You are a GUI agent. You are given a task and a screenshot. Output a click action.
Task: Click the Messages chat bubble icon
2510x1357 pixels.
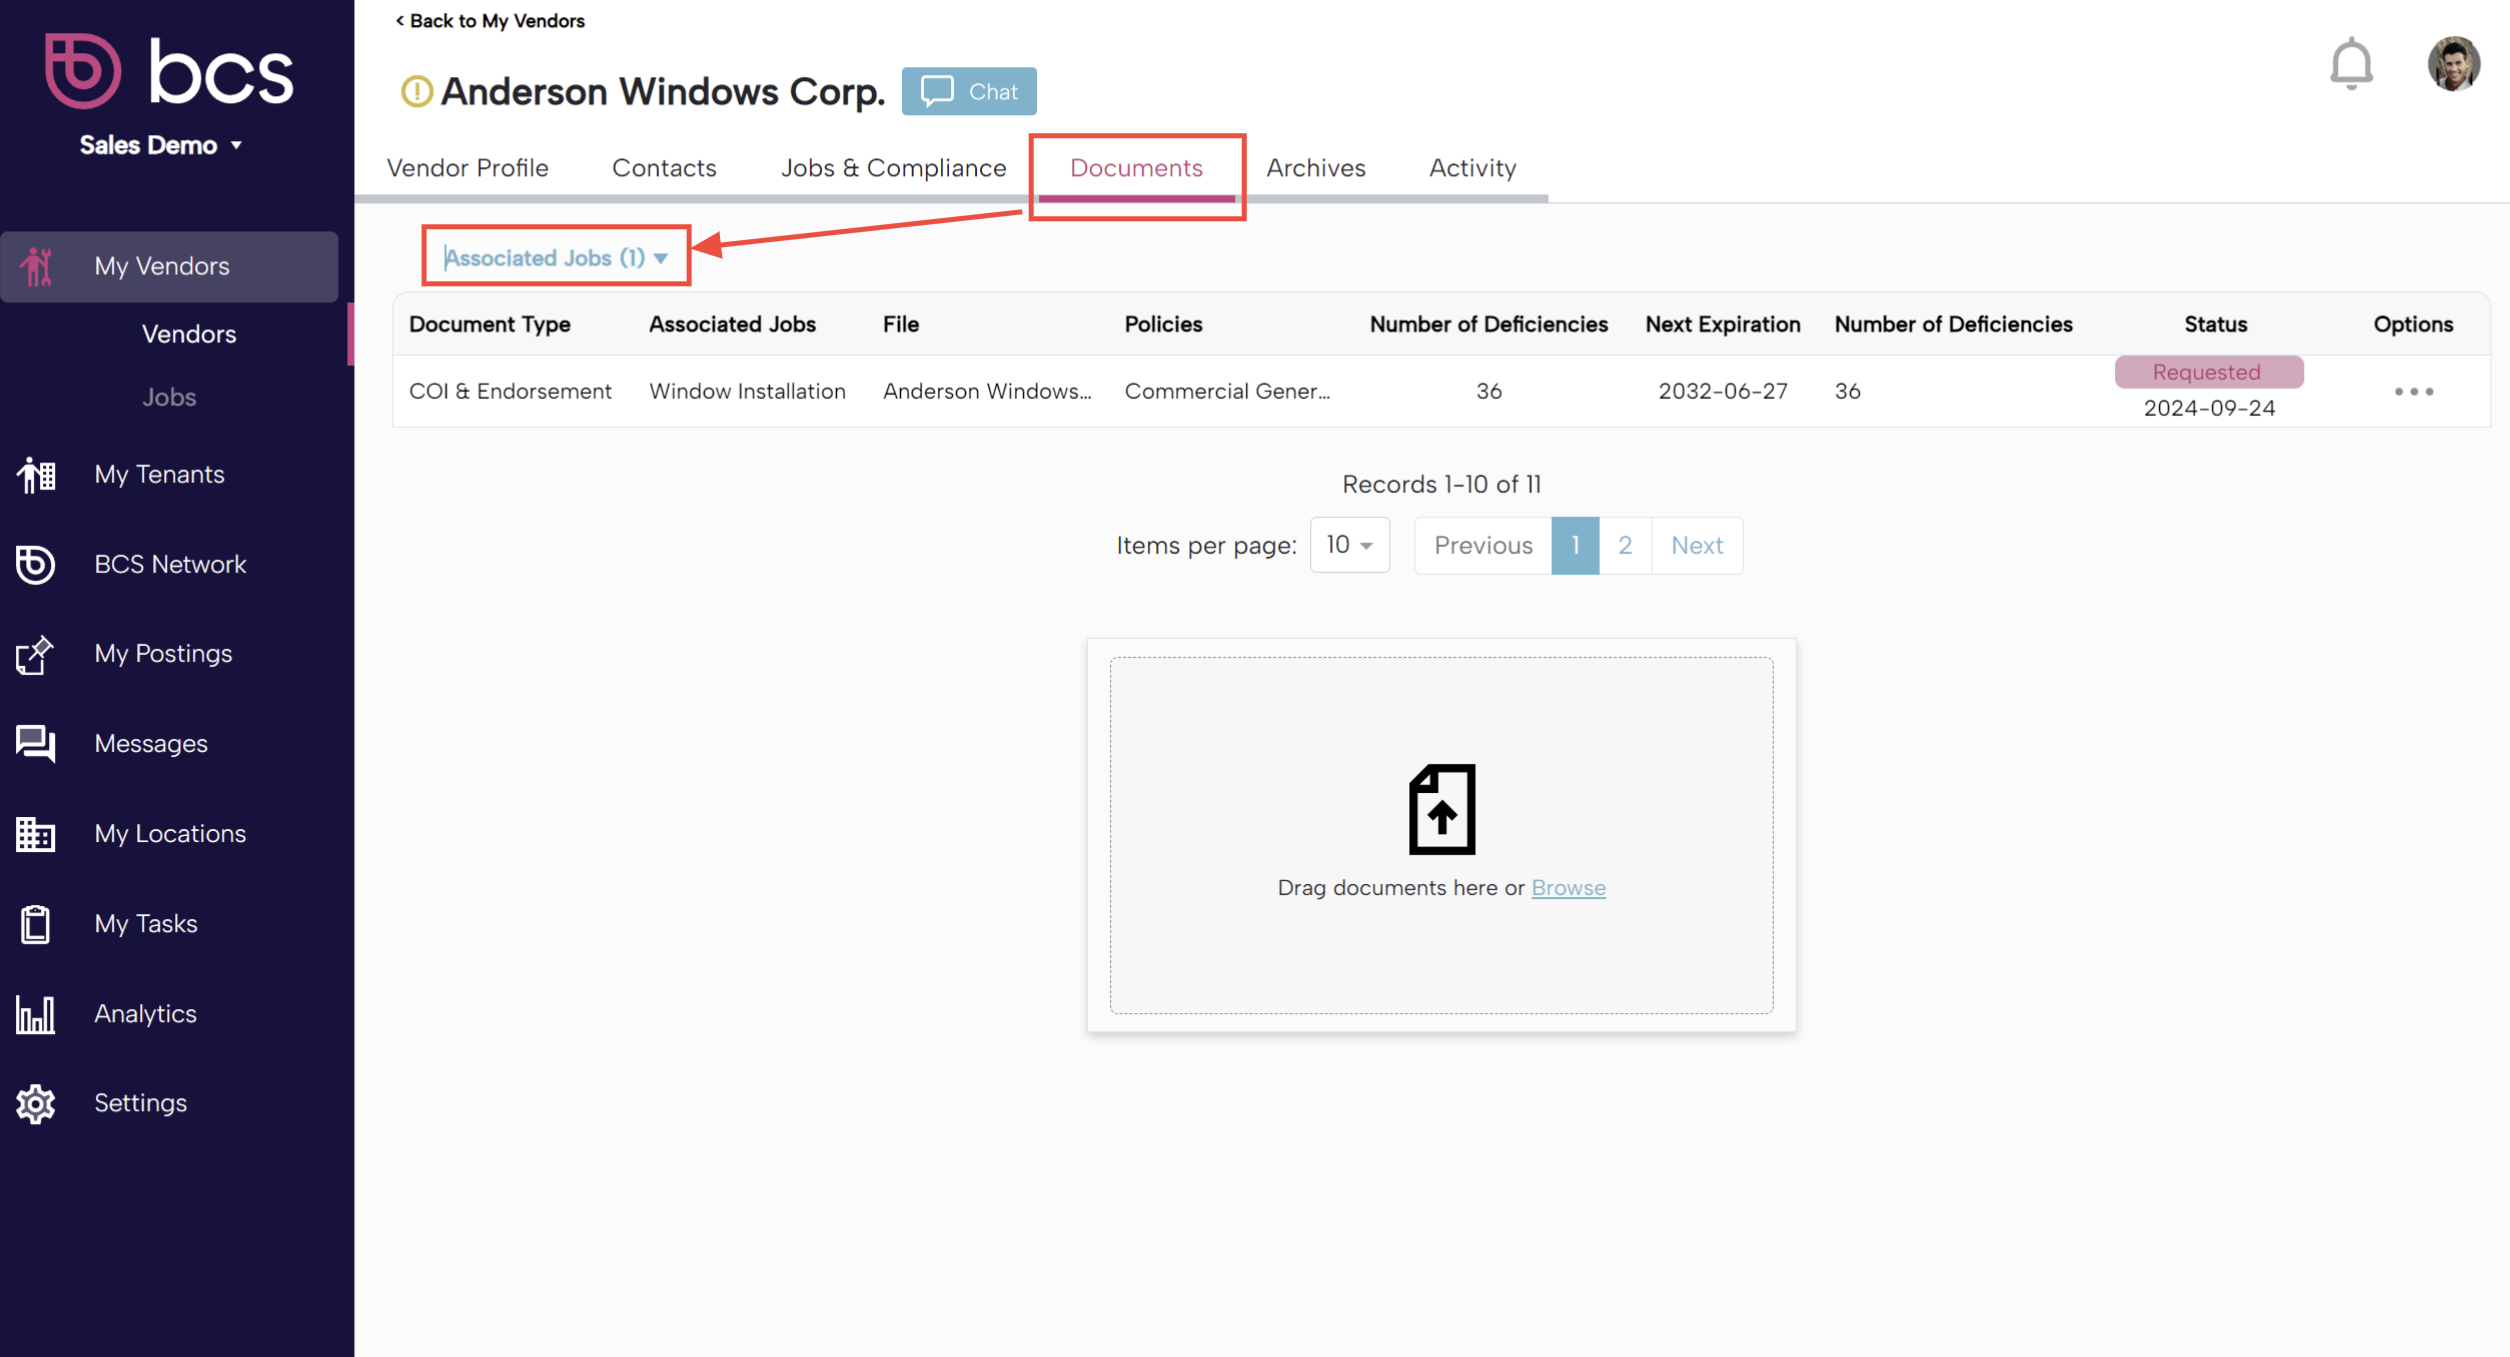pyautogui.click(x=36, y=744)
